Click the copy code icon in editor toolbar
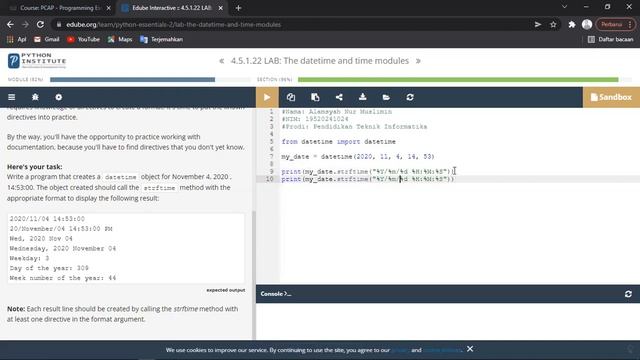Image resolution: width=640 pixels, height=360 pixels. 291,97
